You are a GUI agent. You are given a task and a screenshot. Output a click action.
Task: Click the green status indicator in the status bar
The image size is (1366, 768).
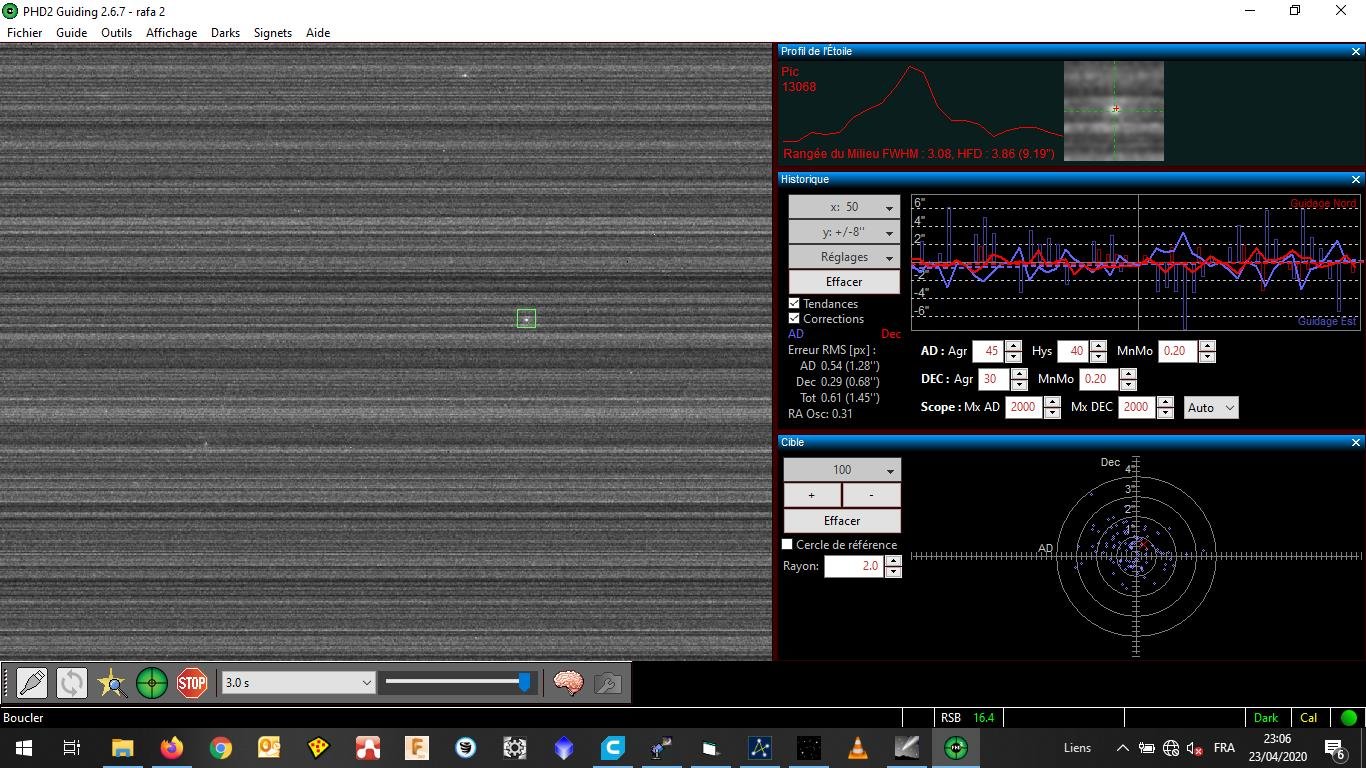pyautogui.click(x=1349, y=717)
